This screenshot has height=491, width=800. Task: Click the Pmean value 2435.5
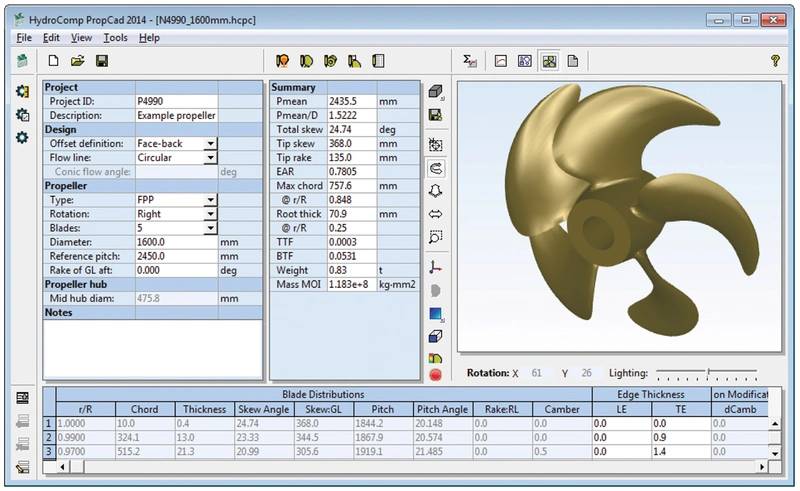pyautogui.click(x=352, y=102)
